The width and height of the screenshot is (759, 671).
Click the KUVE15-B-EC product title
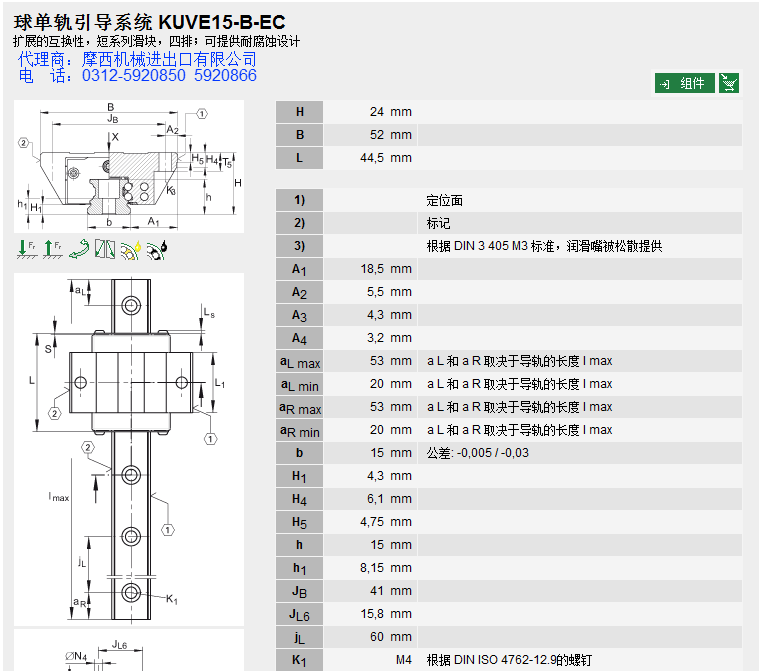tap(221, 21)
